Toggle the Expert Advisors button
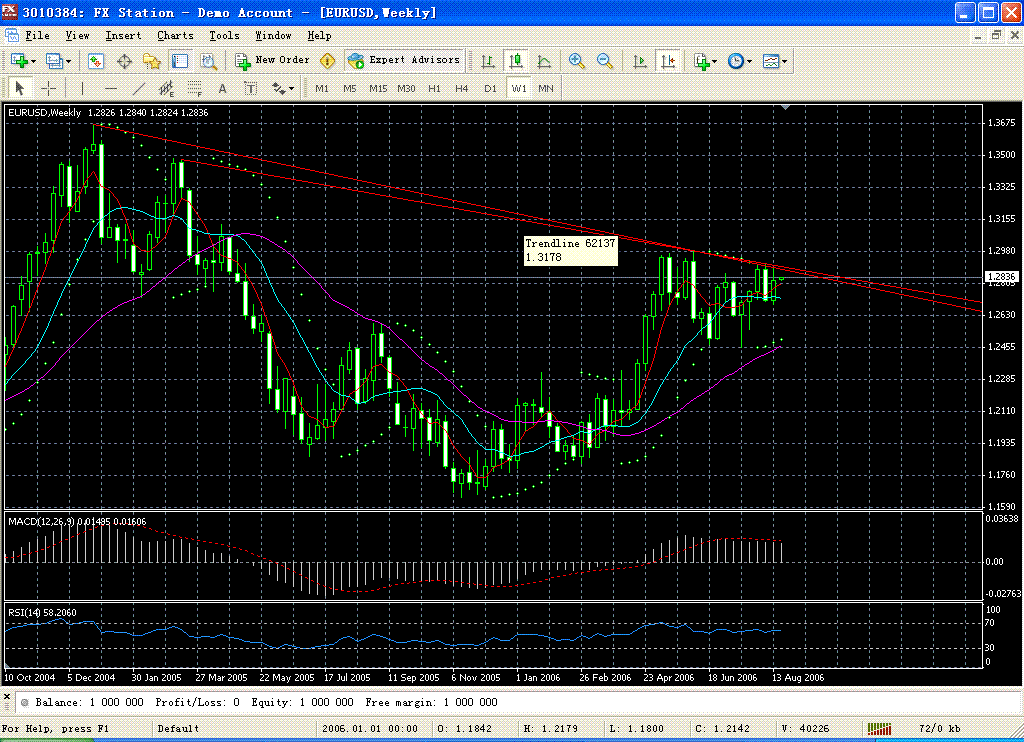The height and width of the screenshot is (742, 1024). pyautogui.click(x=404, y=60)
